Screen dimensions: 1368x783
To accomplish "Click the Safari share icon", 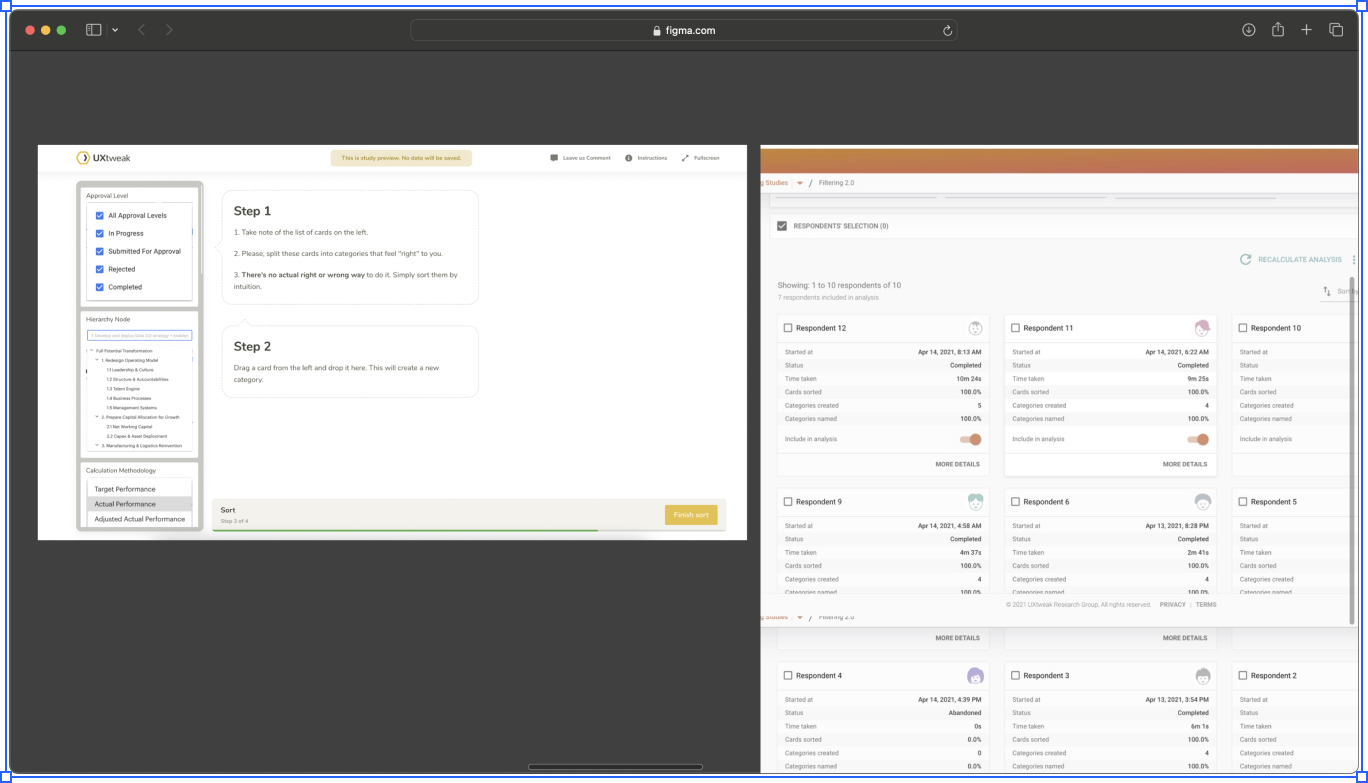I will click(1278, 30).
